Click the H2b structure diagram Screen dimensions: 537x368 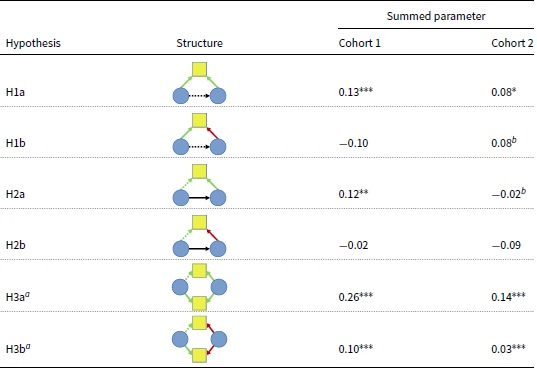click(199, 236)
